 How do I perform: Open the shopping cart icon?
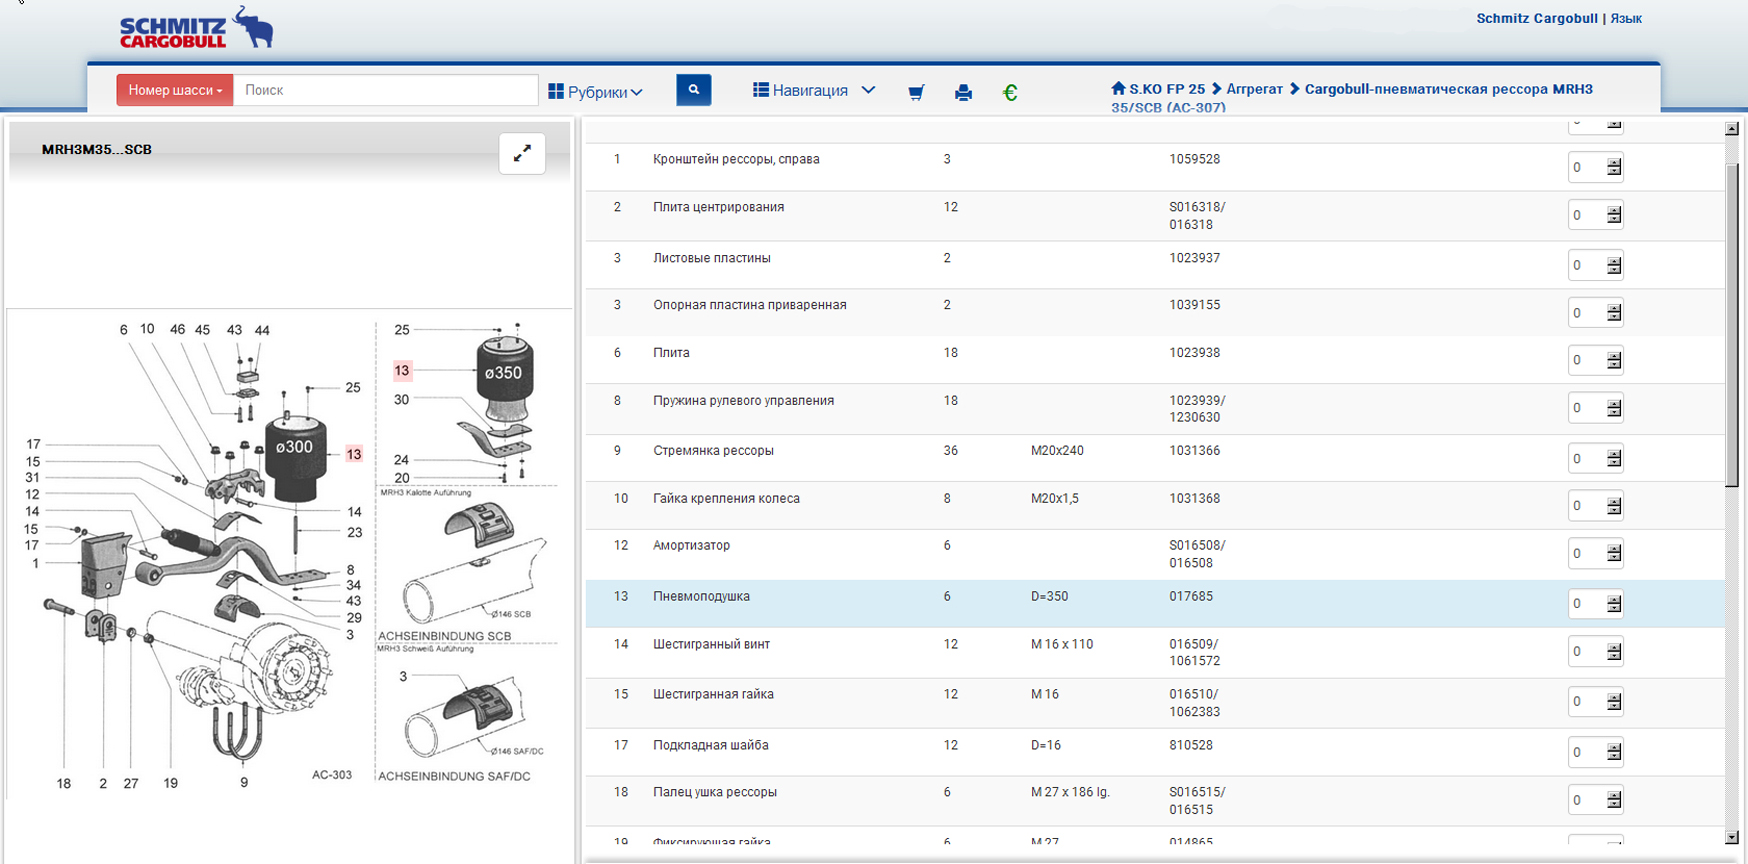pyautogui.click(x=915, y=93)
